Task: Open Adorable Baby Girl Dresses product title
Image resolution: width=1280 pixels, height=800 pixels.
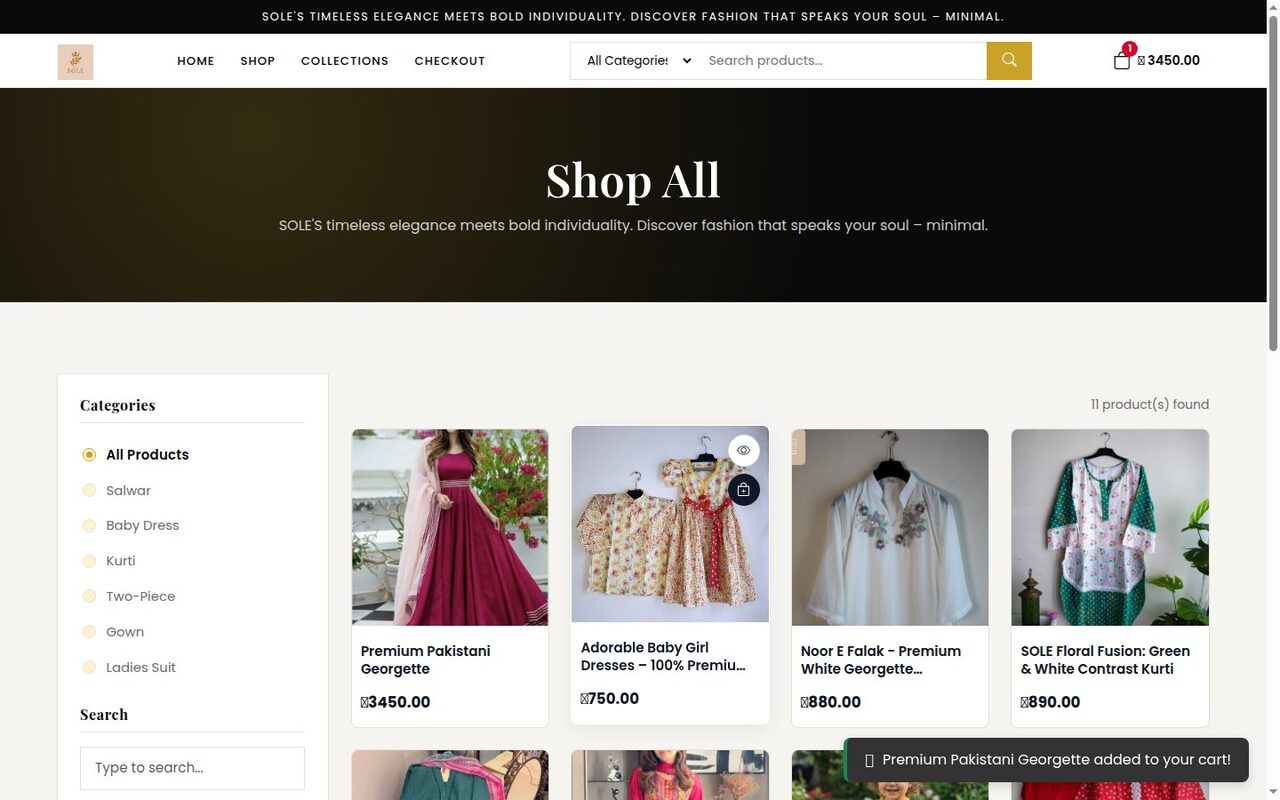Action: click(x=663, y=656)
